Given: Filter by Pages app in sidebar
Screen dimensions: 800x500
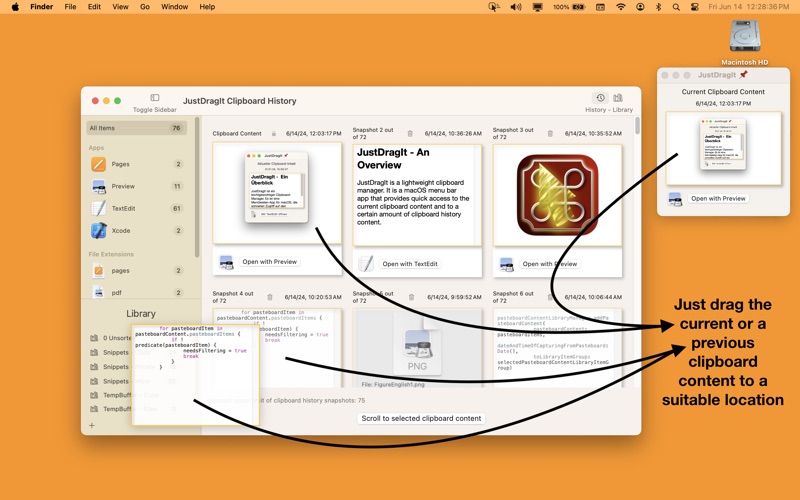Looking at the screenshot, I should [x=136, y=164].
